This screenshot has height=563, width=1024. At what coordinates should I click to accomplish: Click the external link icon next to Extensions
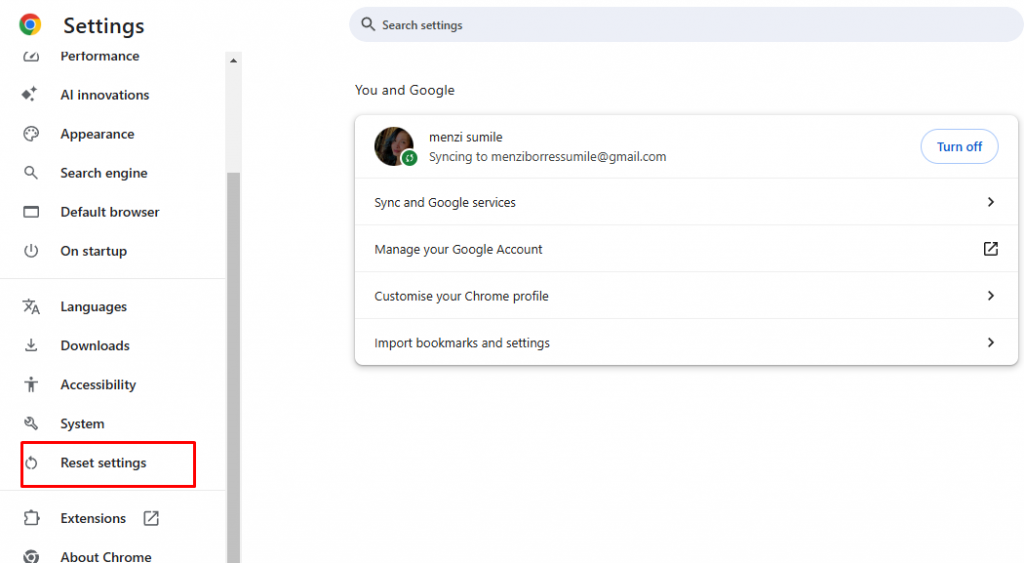(151, 518)
